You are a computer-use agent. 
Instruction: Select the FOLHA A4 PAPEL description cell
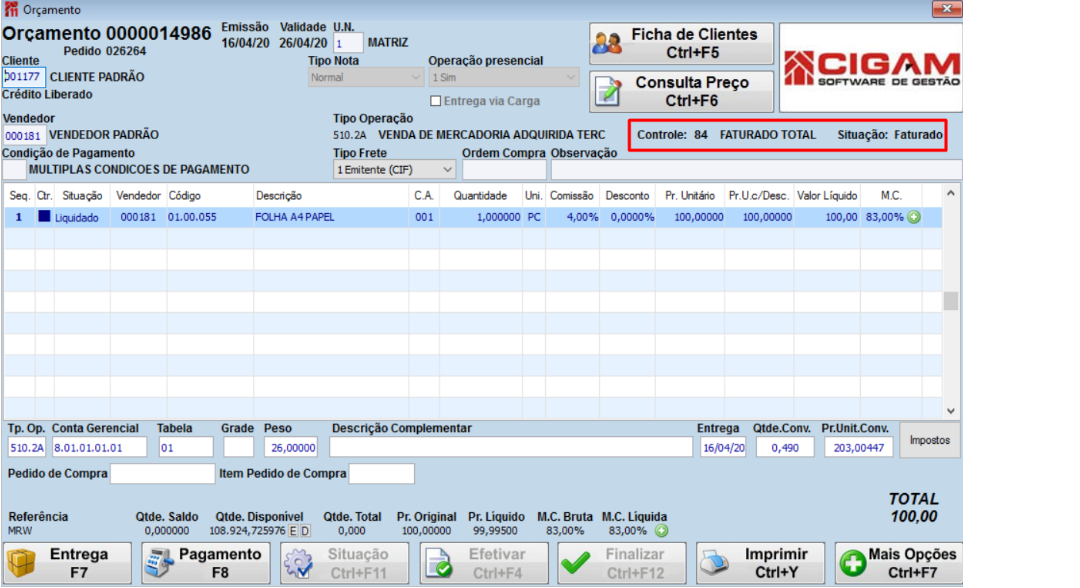331,217
